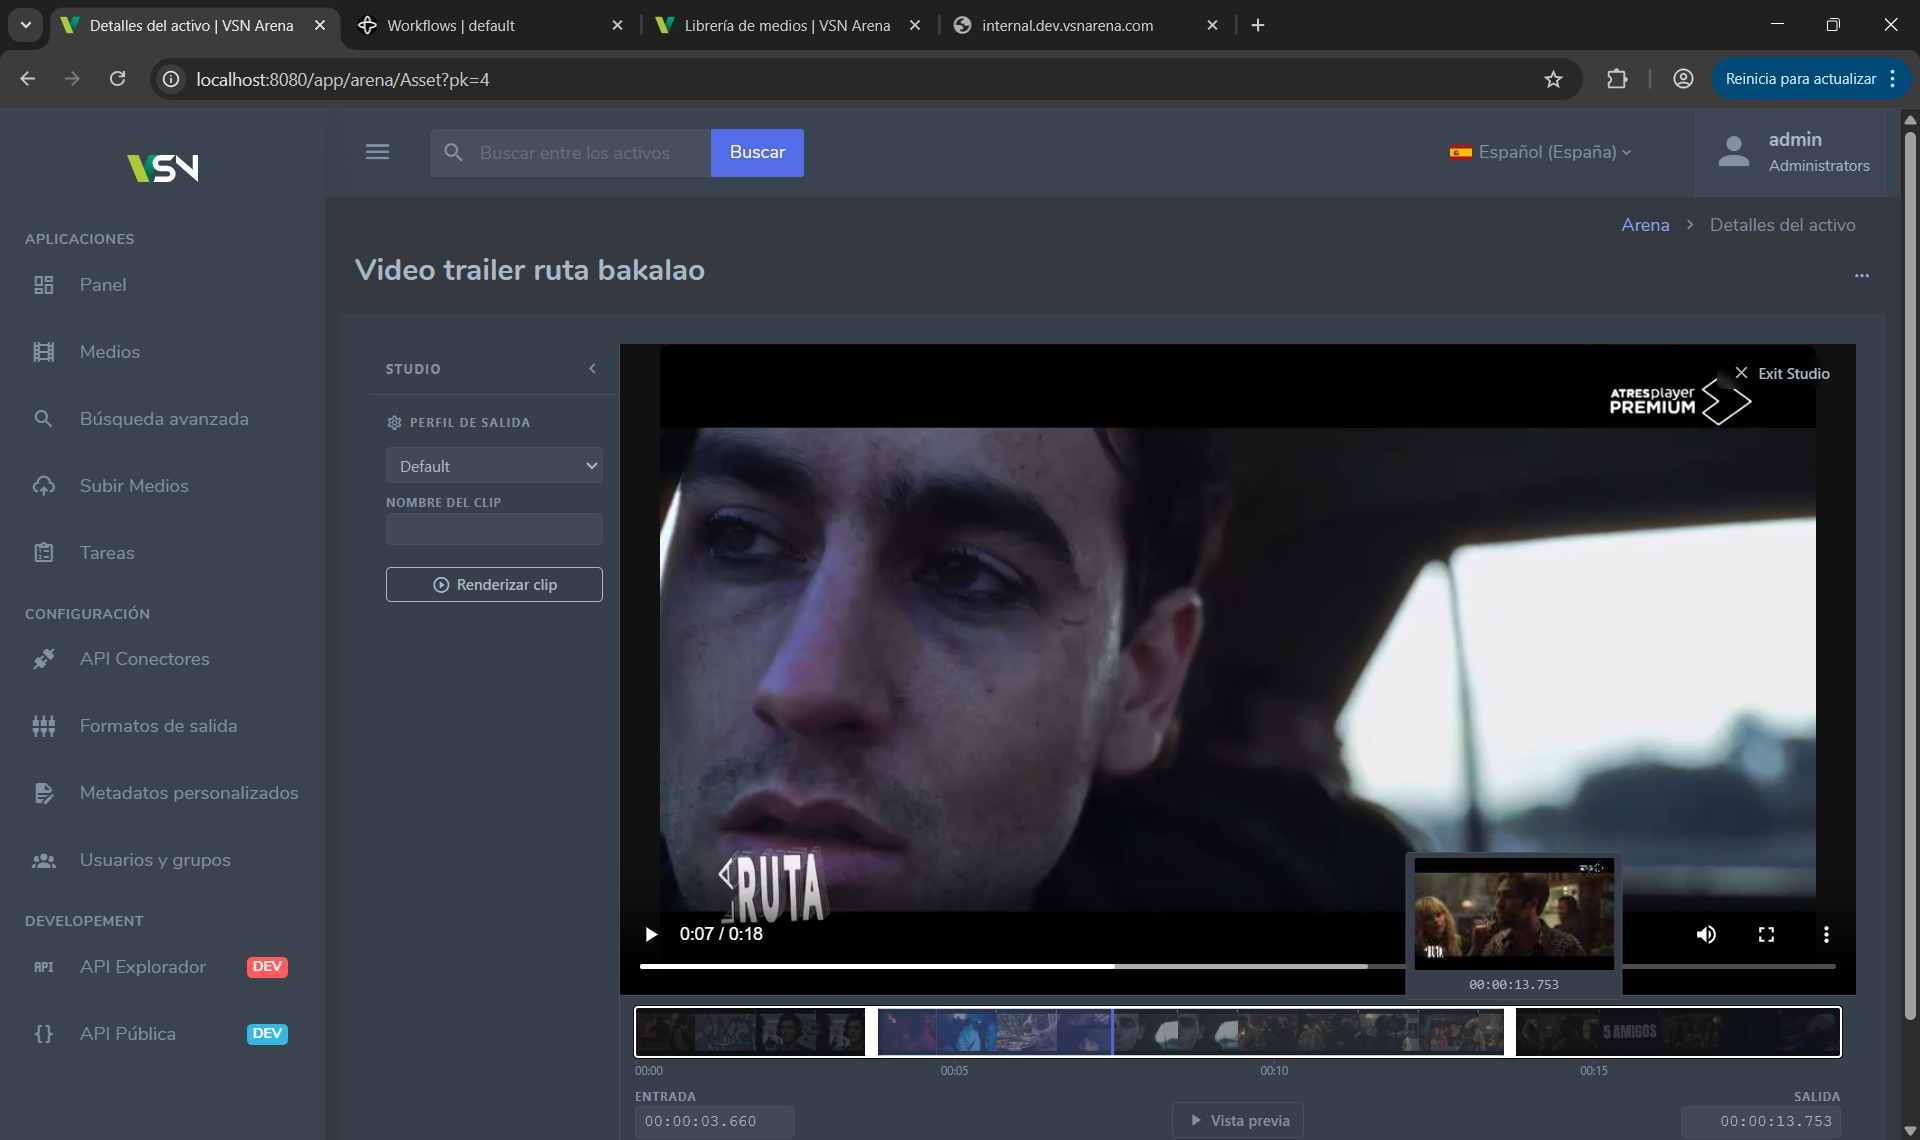Open Formatos de salida settings
Screen dimensions: 1920x1140
(x=158, y=726)
